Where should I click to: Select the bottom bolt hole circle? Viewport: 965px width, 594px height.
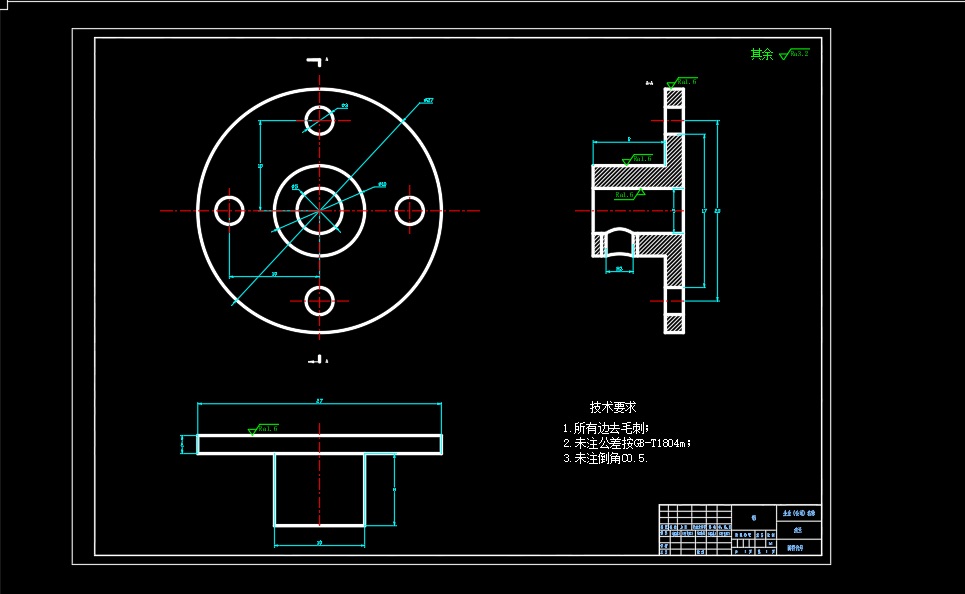(x=319, y=301)
